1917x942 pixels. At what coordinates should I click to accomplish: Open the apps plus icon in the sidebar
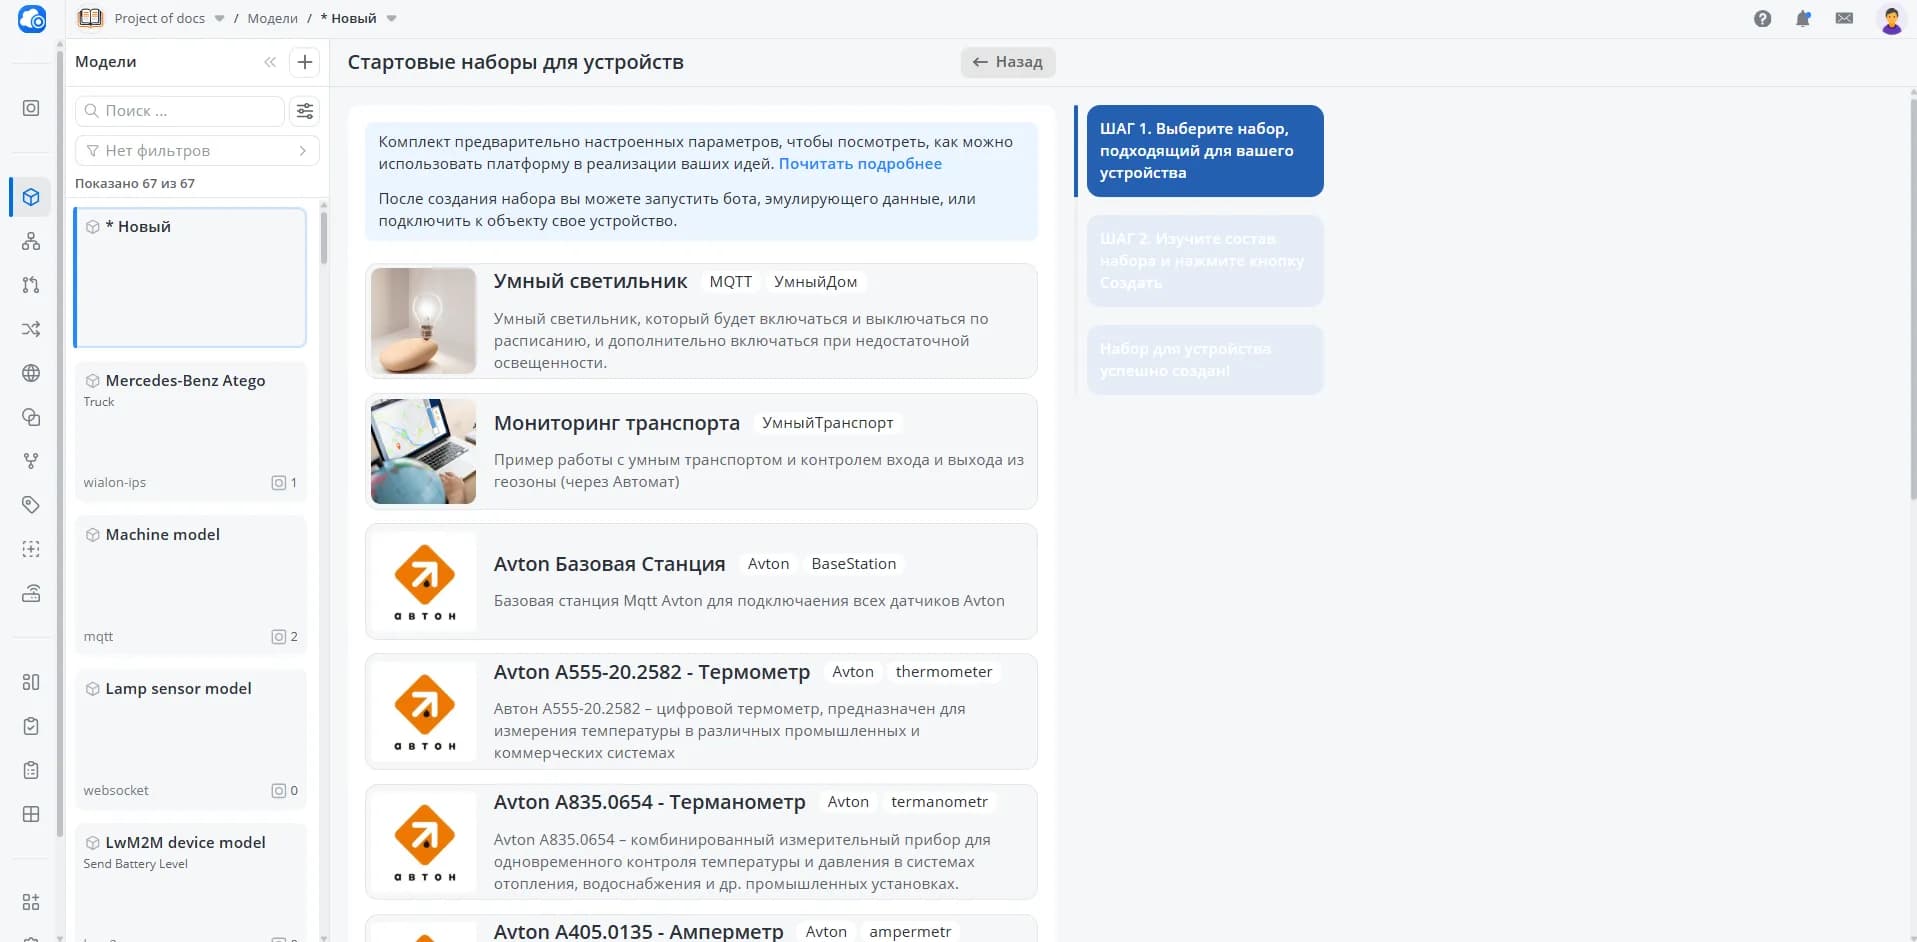(x=31, y=902)
